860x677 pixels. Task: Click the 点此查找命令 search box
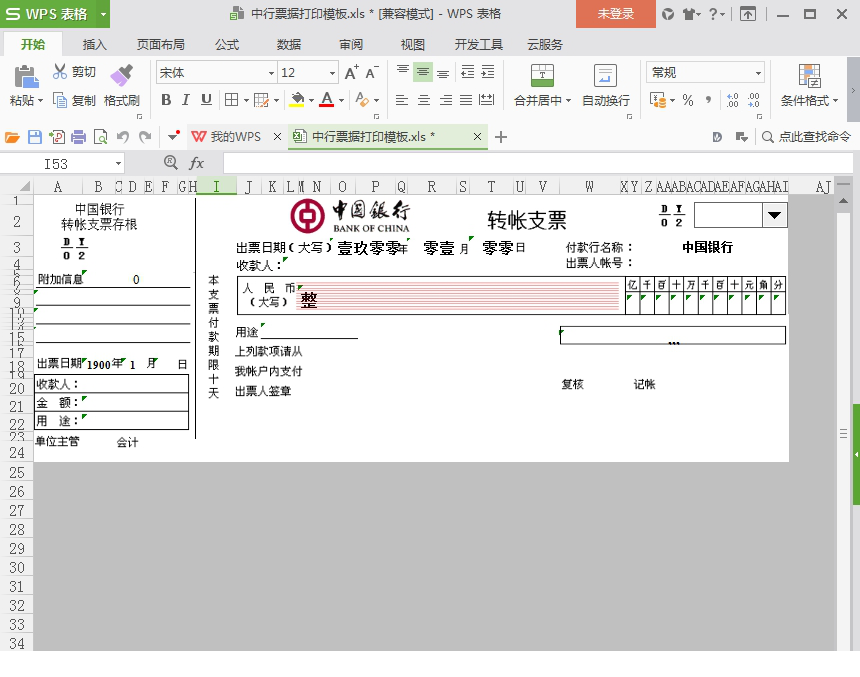pos(807,137)
